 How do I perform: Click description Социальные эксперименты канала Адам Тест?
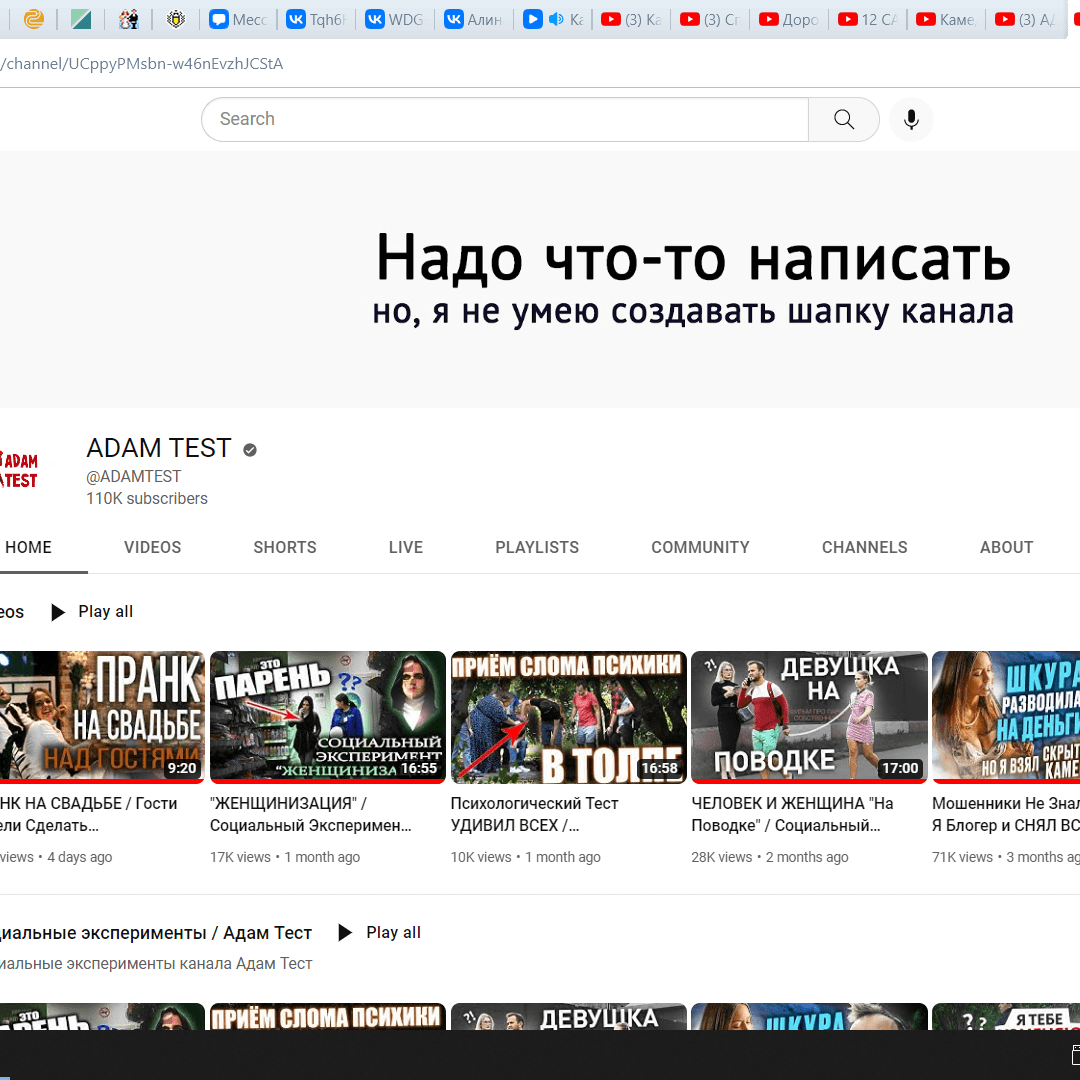click(x=156, y=964)
